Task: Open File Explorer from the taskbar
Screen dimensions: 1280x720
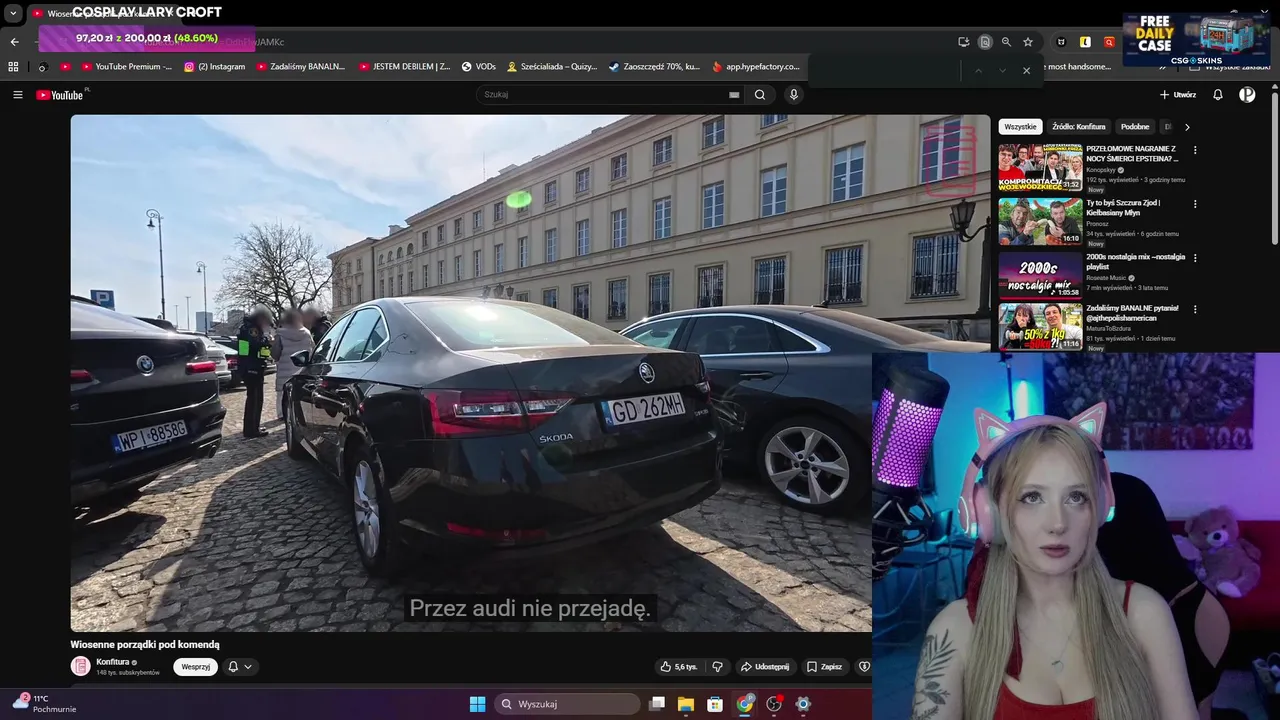Action: 686,704
